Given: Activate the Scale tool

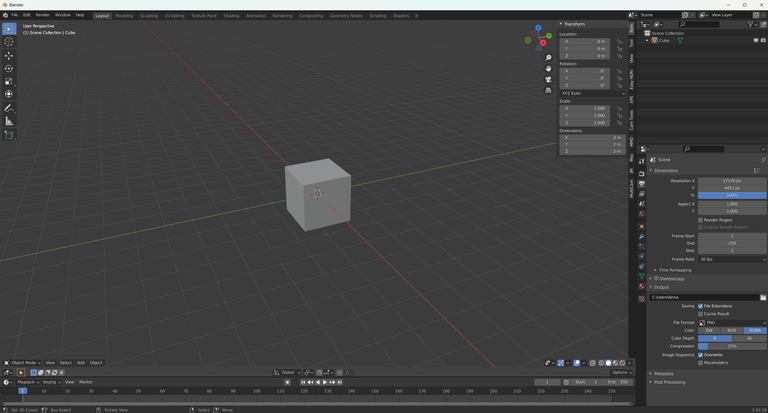Looking at the screenshot, I should coord(9,81).
